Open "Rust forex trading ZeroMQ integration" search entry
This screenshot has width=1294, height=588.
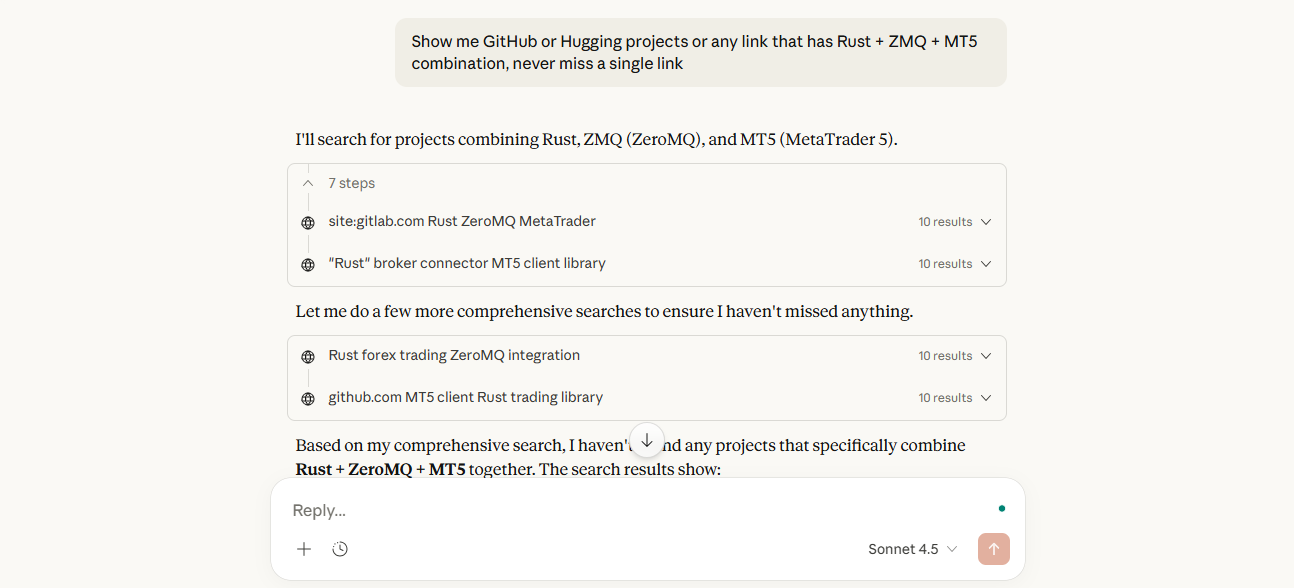coord(454,355)
